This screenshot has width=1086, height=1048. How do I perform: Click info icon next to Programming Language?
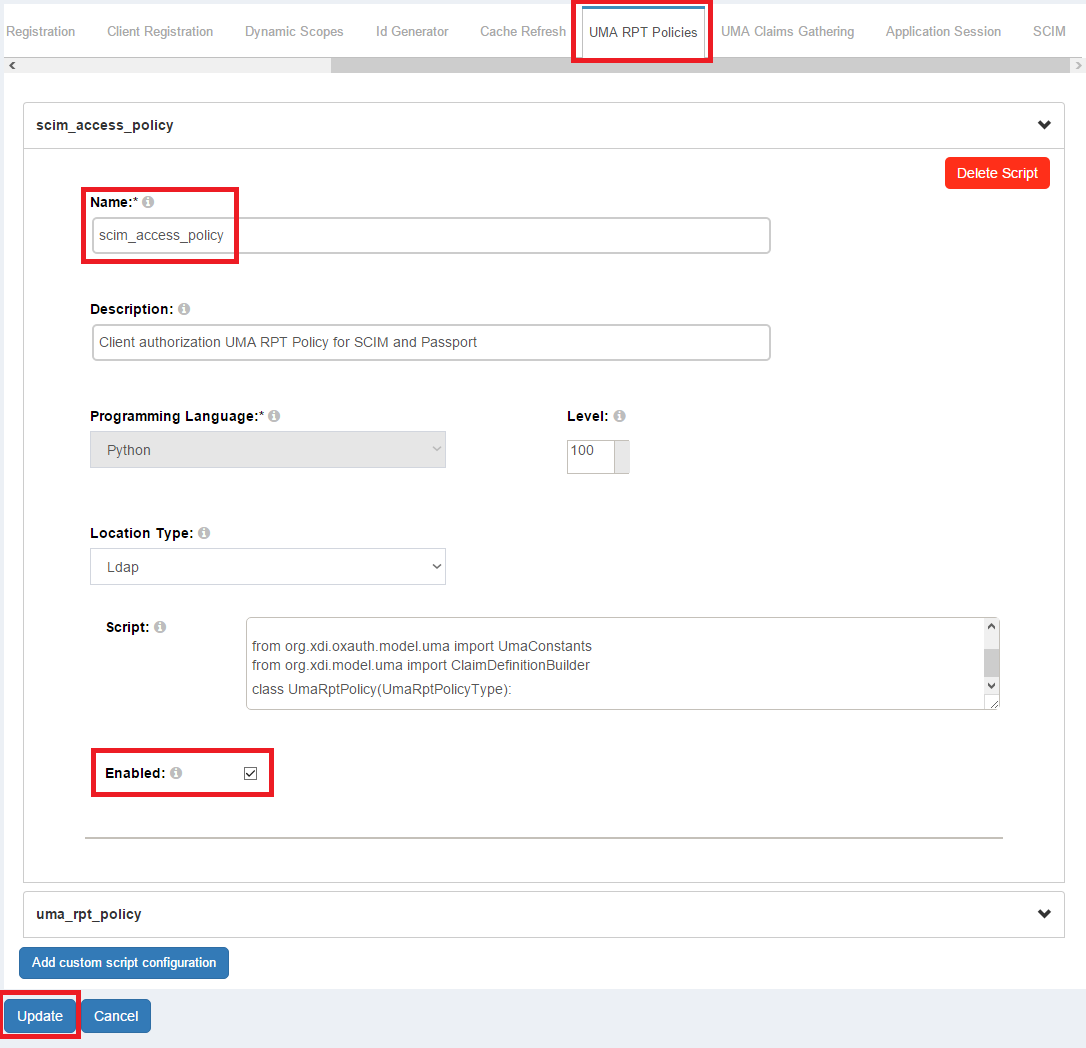coord(274,416)
